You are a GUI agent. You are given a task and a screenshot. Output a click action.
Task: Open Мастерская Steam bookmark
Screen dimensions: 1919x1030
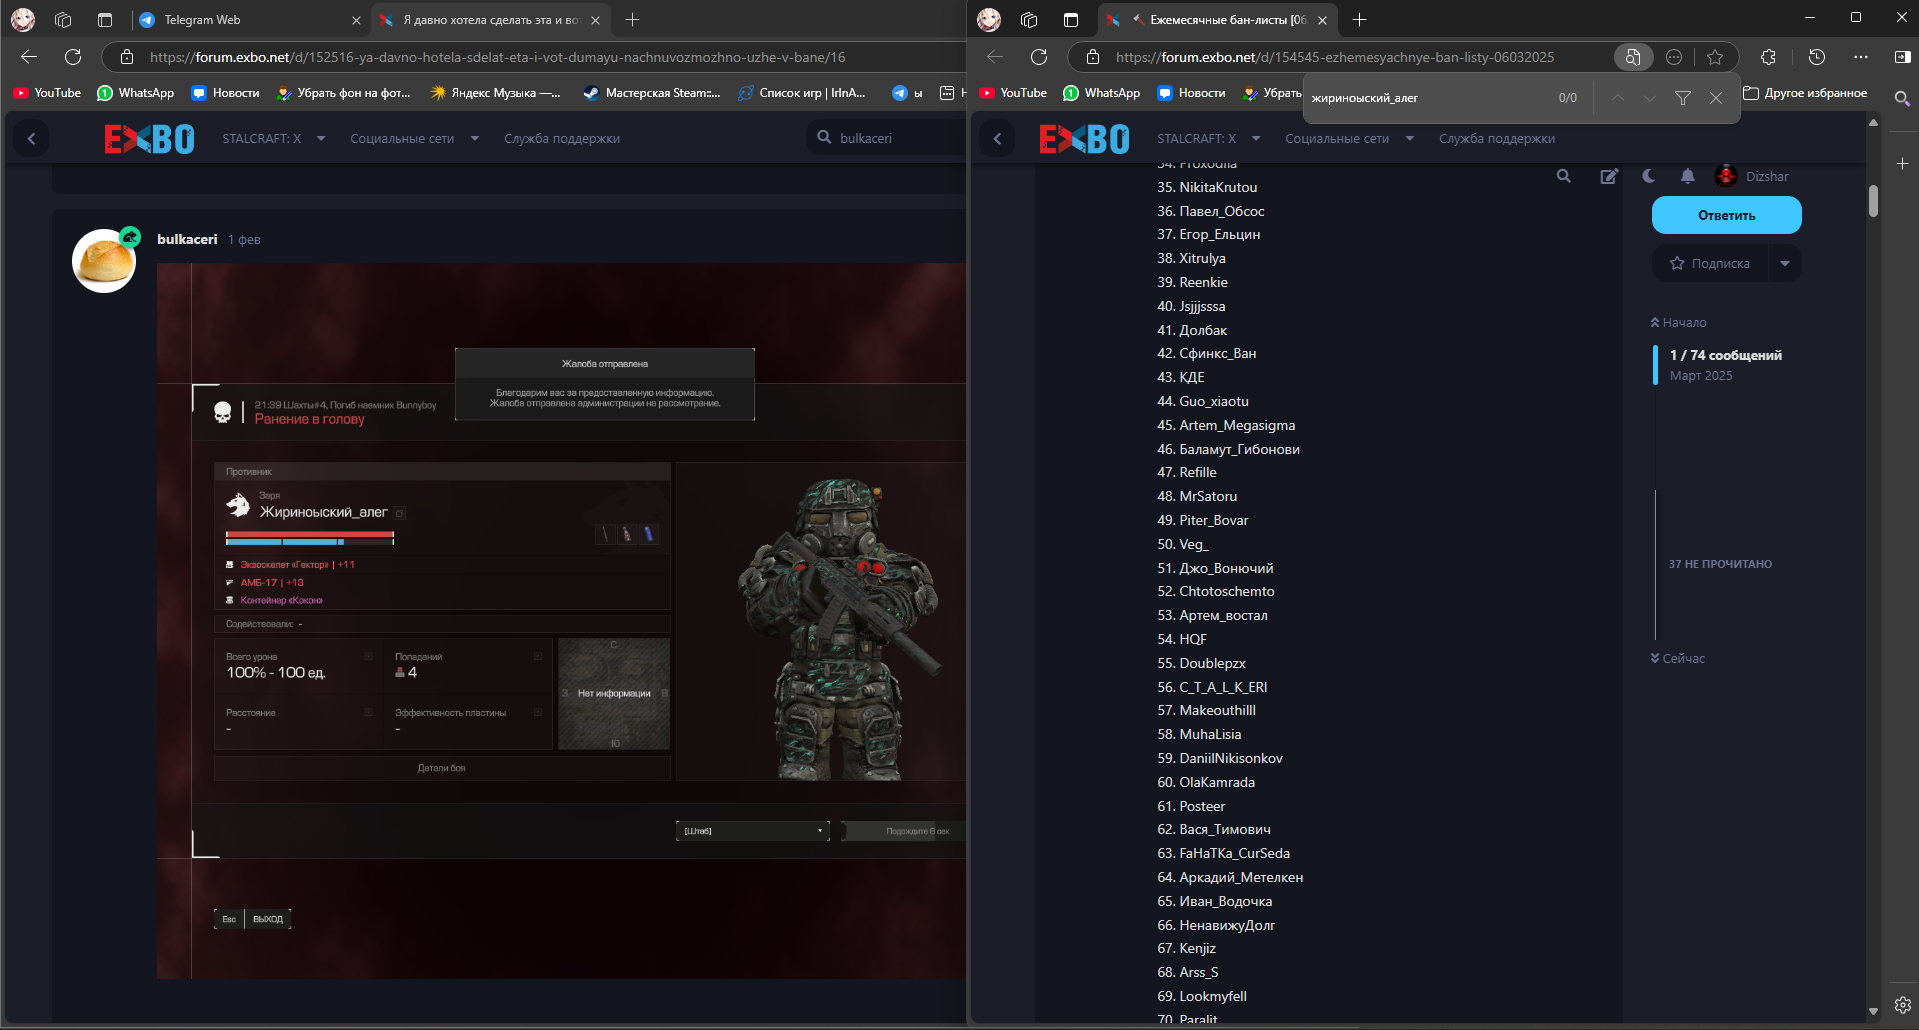651,93
